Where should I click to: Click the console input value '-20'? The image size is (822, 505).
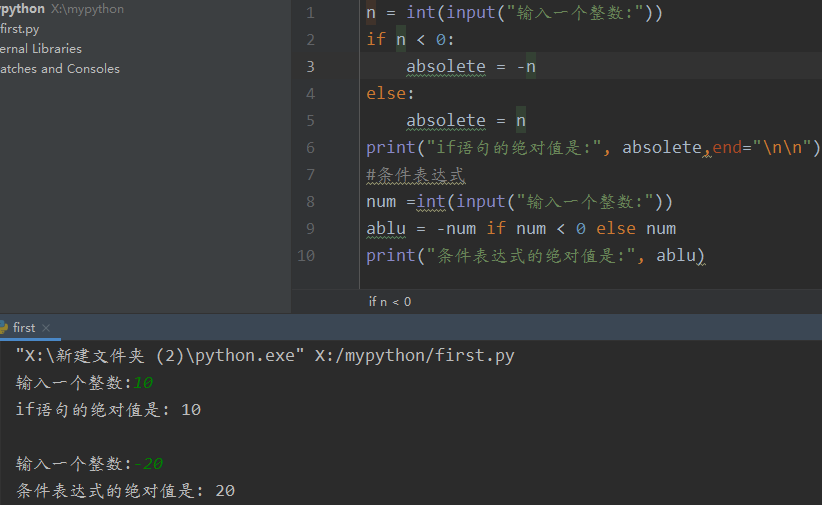click(x=148, y=464)
